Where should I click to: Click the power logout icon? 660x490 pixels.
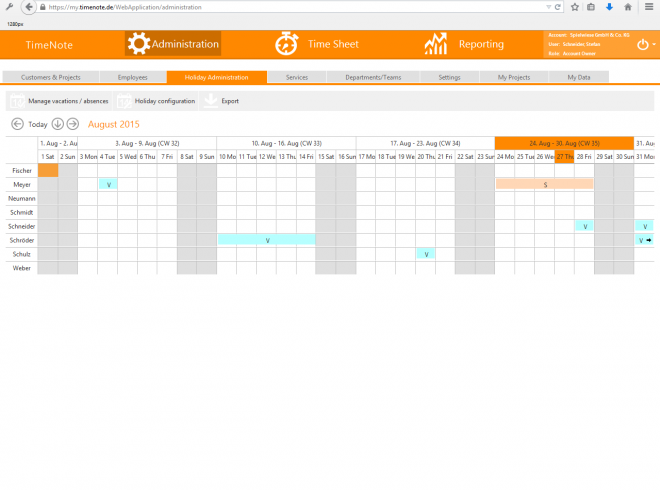(x=641, y=44)
